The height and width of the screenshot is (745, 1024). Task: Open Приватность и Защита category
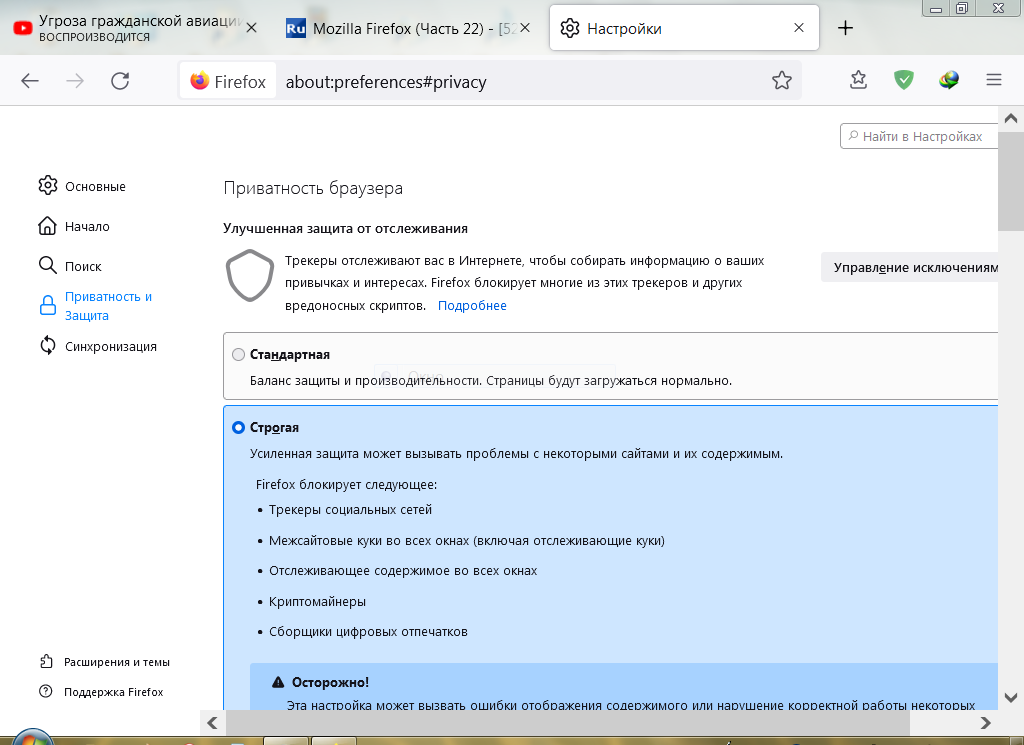(95, 306)
